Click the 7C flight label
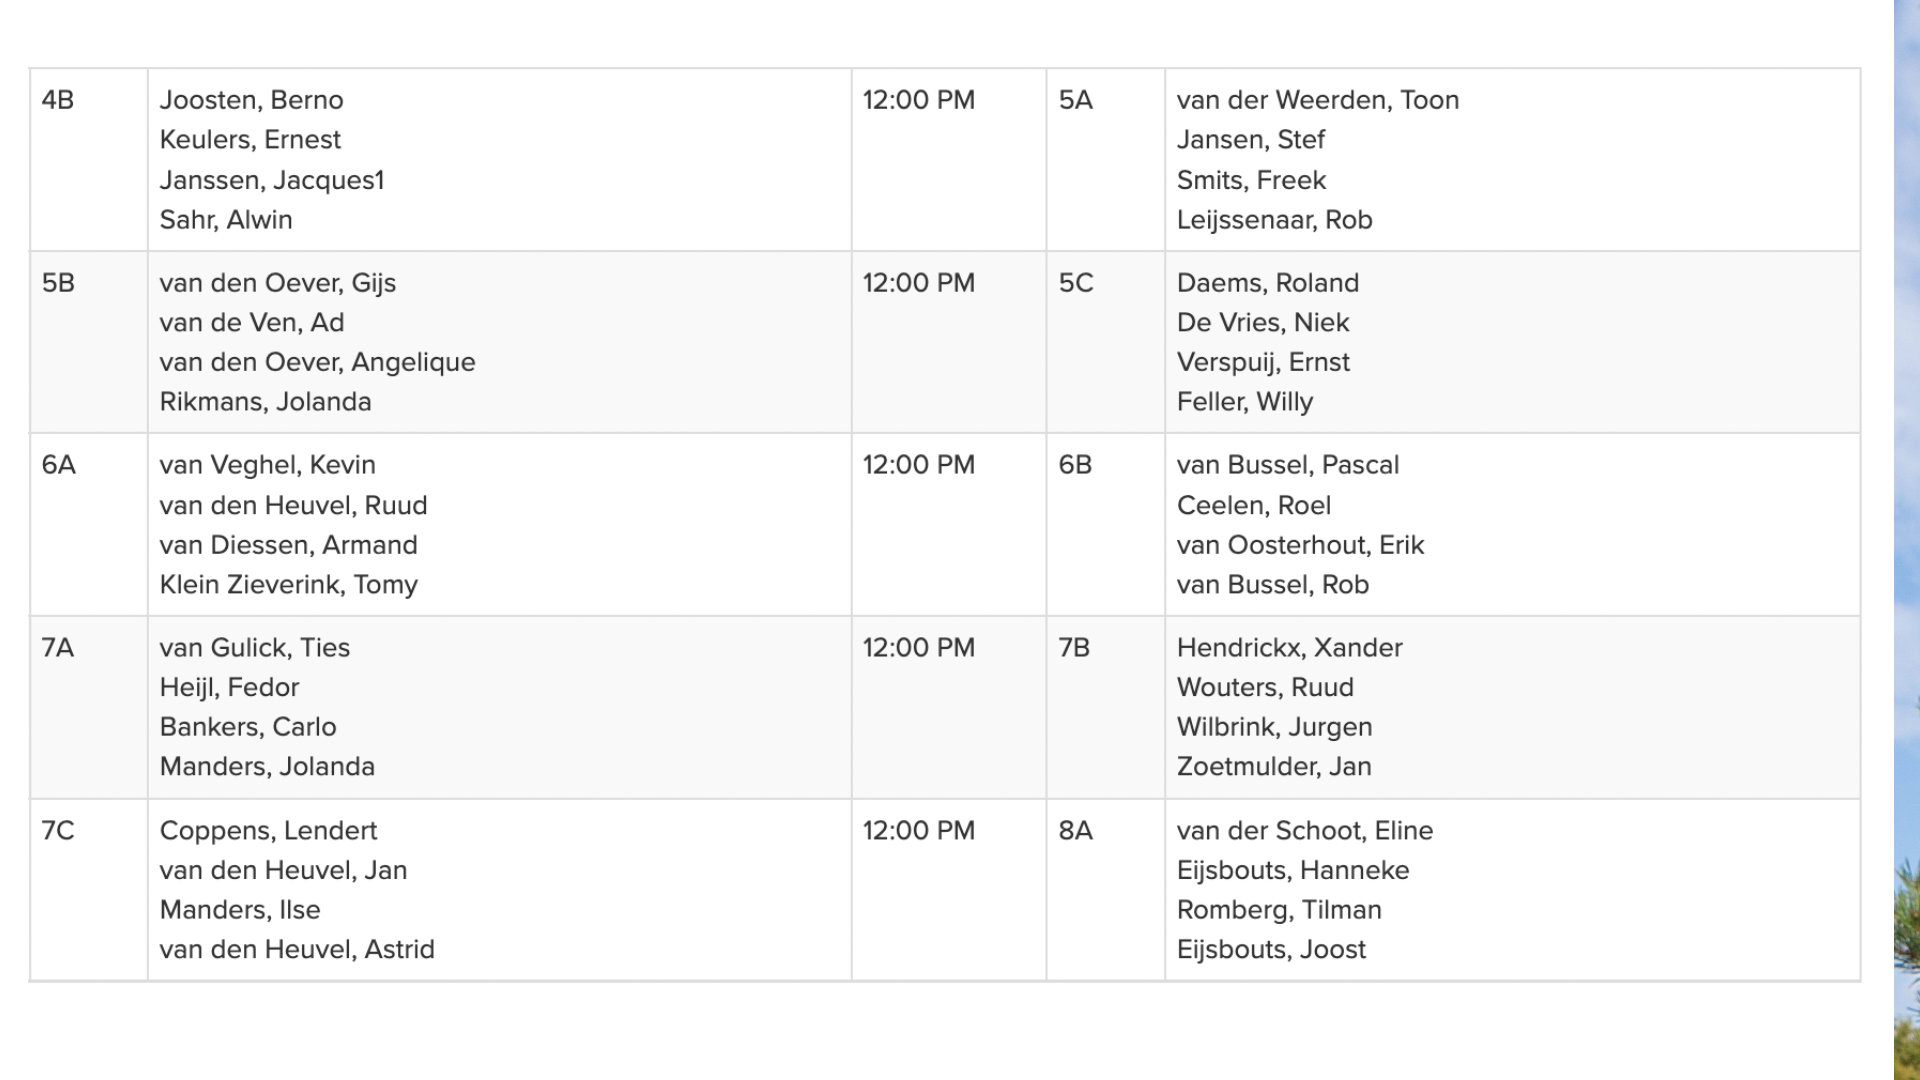This screenshot has height=1080, width=1920. coord(58,831)
